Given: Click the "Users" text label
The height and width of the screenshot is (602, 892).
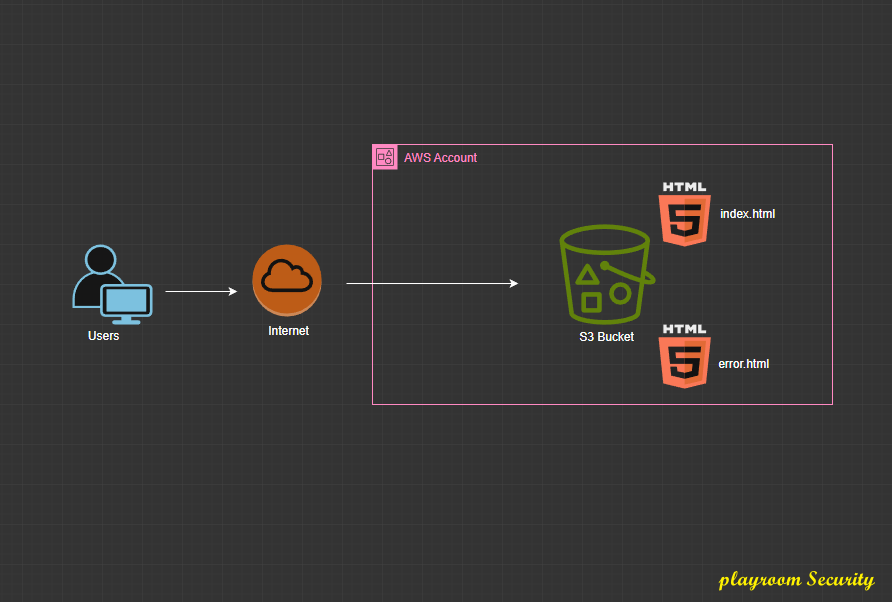Looking at the screenshot, I should 103,336.
